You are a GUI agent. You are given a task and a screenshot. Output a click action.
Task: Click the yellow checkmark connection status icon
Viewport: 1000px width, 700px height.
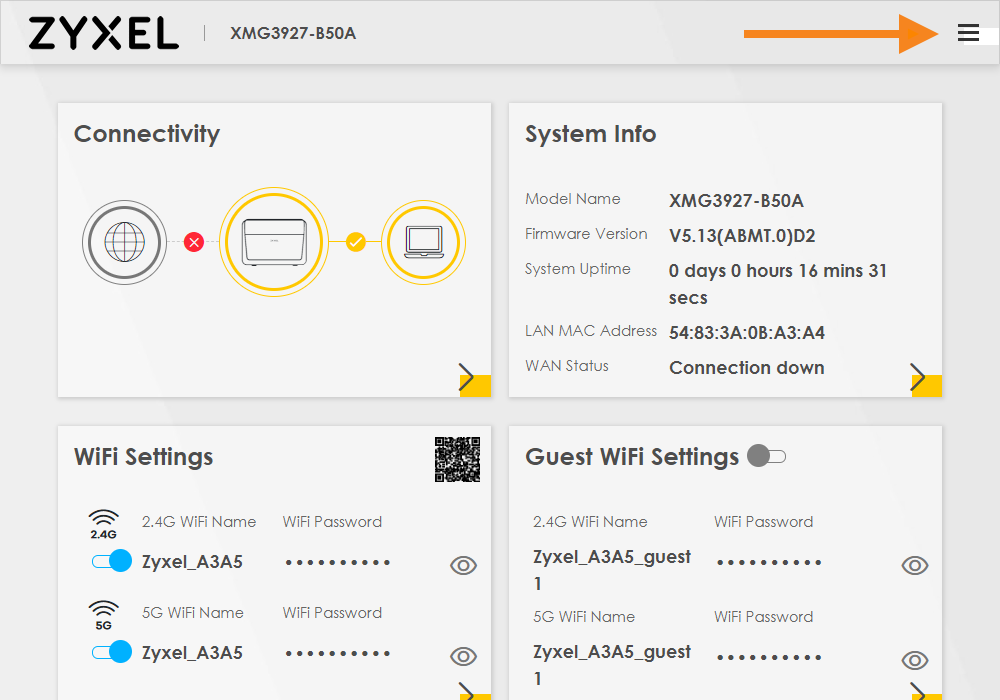356,242
